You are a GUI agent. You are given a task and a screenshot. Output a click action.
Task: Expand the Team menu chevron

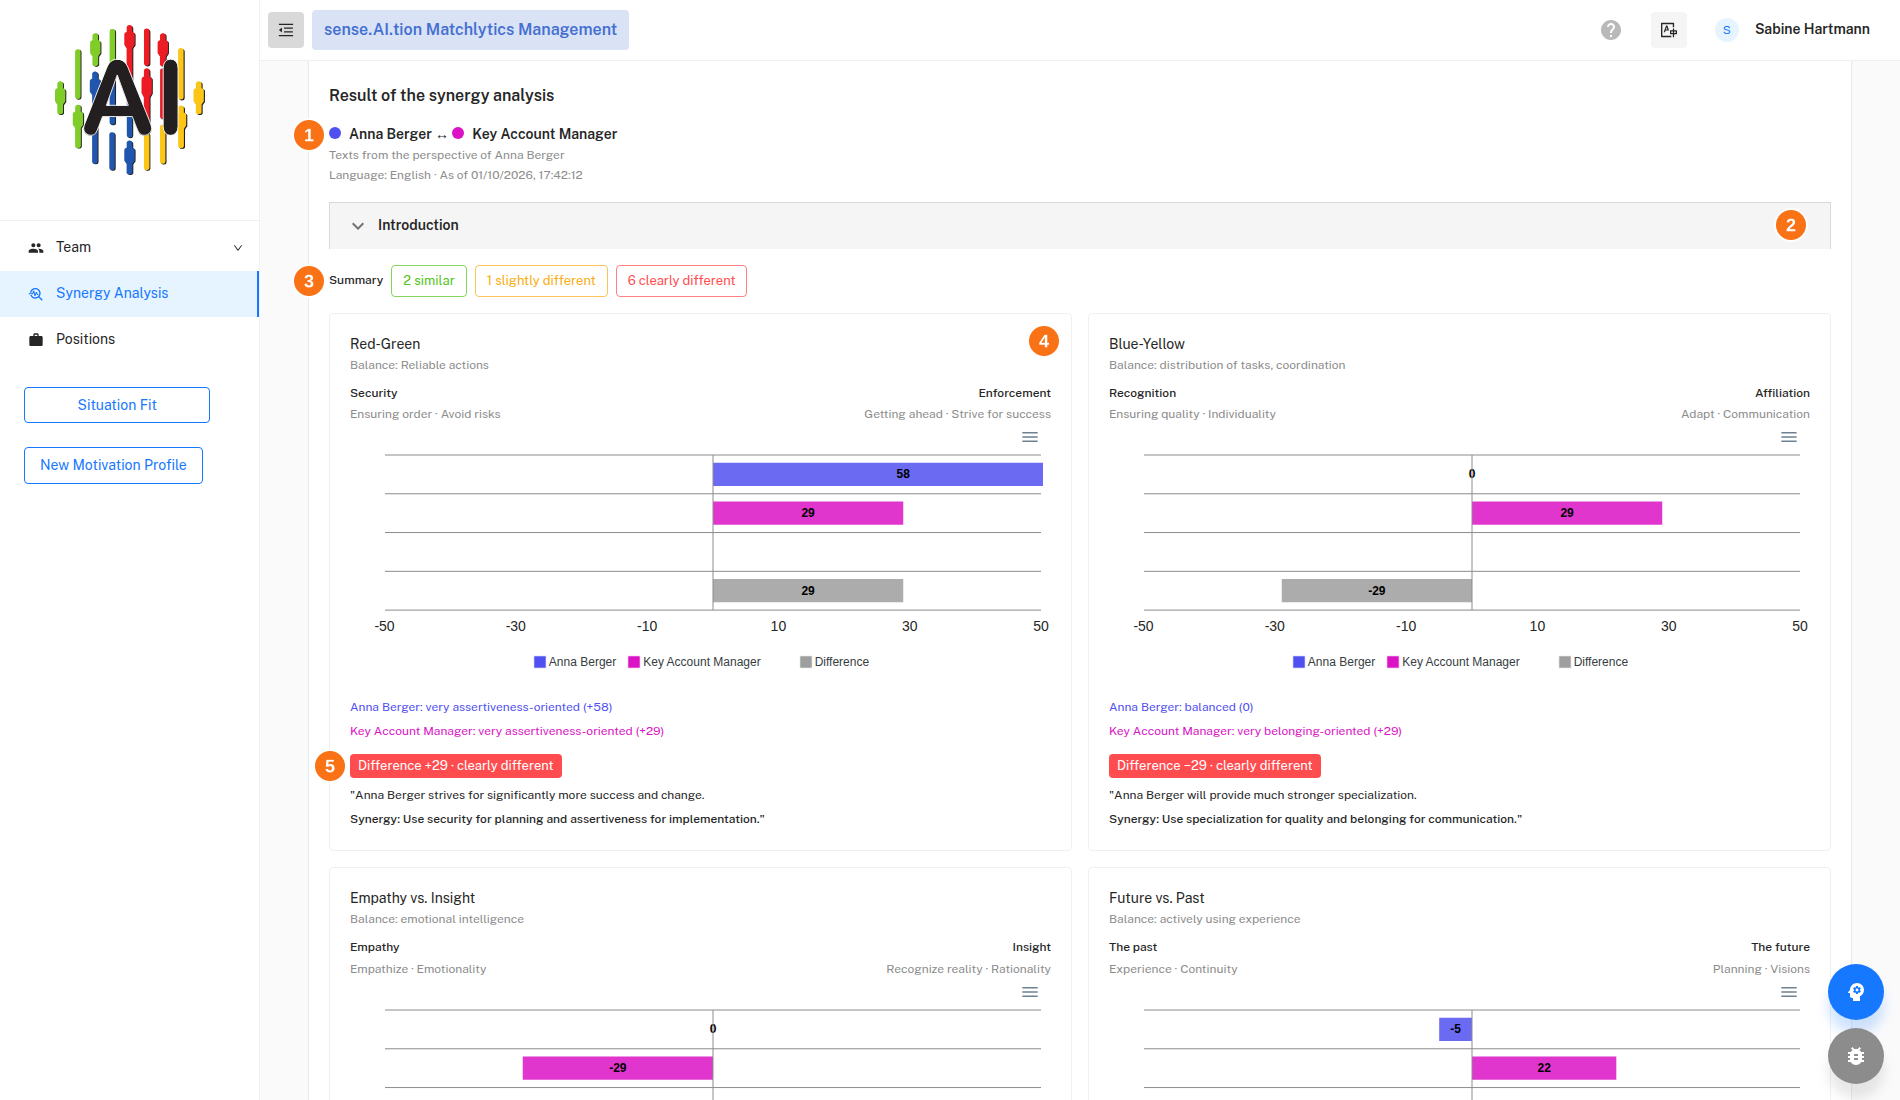point(238,248)
